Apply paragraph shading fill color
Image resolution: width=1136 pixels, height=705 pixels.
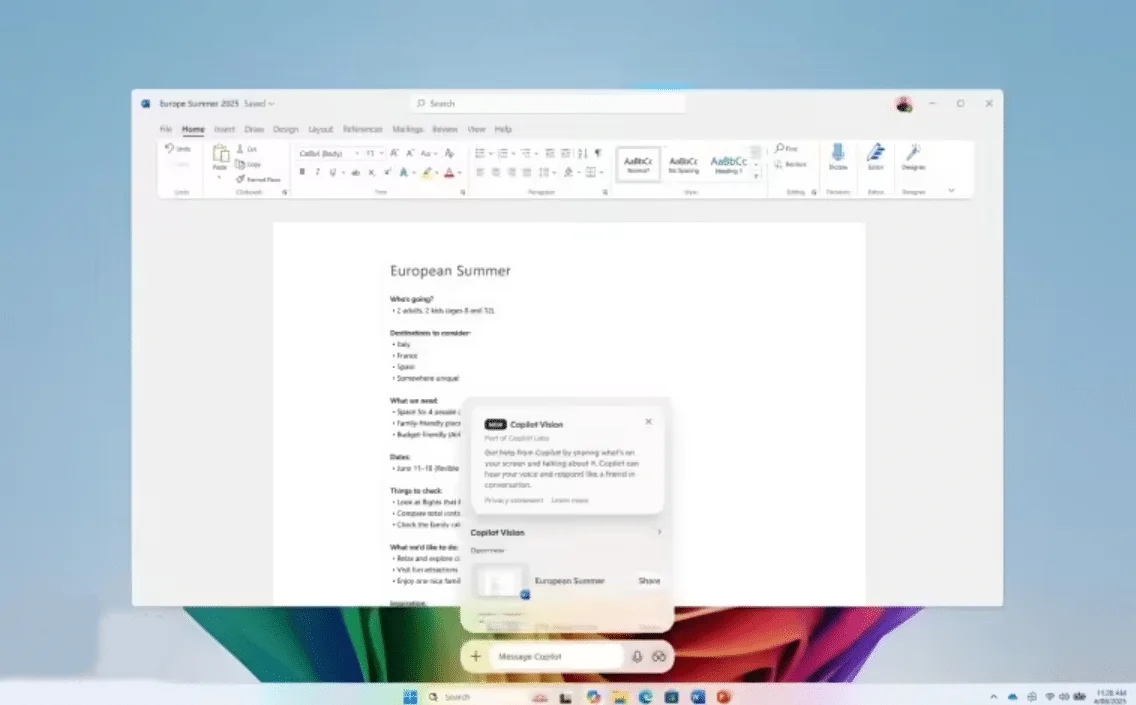tap(569, 172)
